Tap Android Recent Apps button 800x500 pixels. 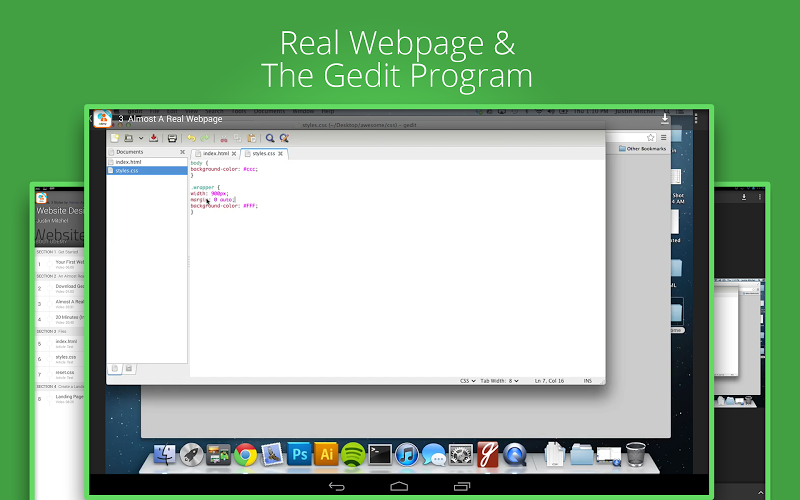462,486
